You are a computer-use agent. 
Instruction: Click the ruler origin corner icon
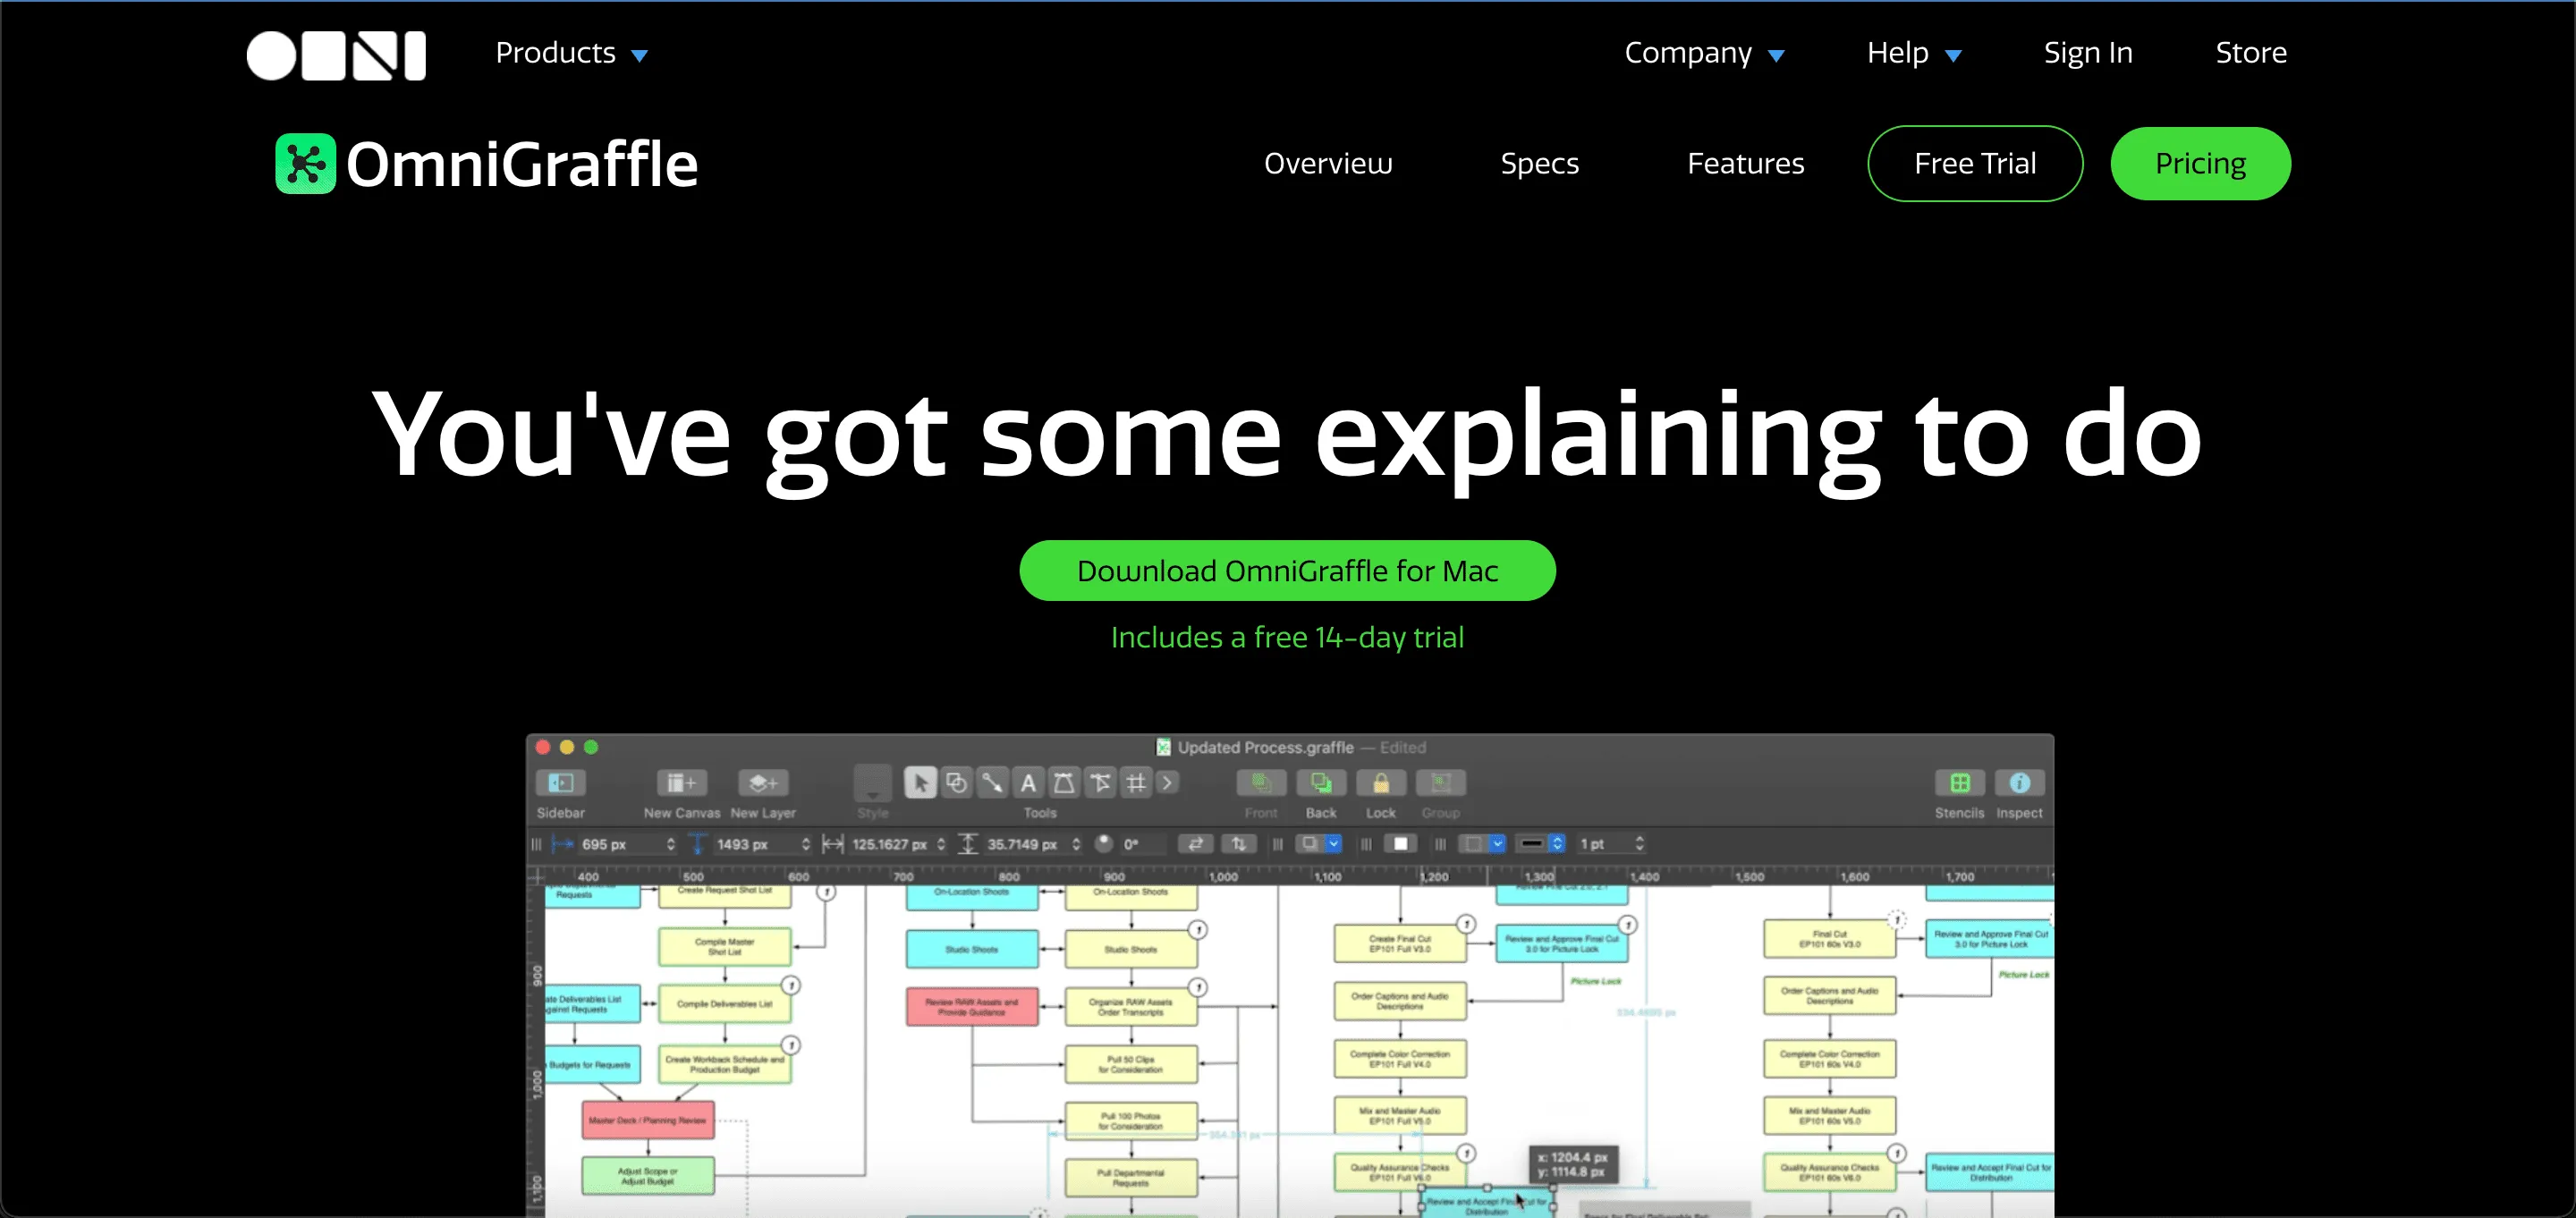click(537, 876)
